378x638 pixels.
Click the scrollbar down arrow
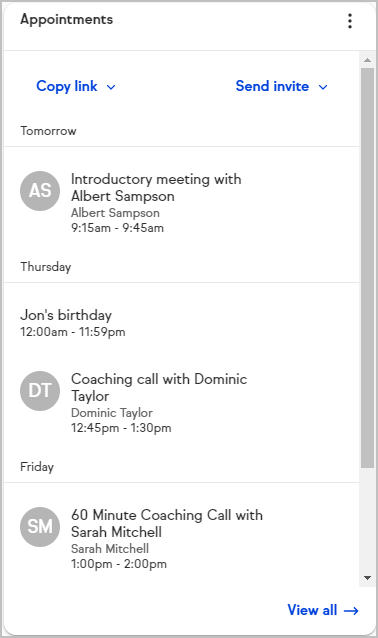coord(367,578)
